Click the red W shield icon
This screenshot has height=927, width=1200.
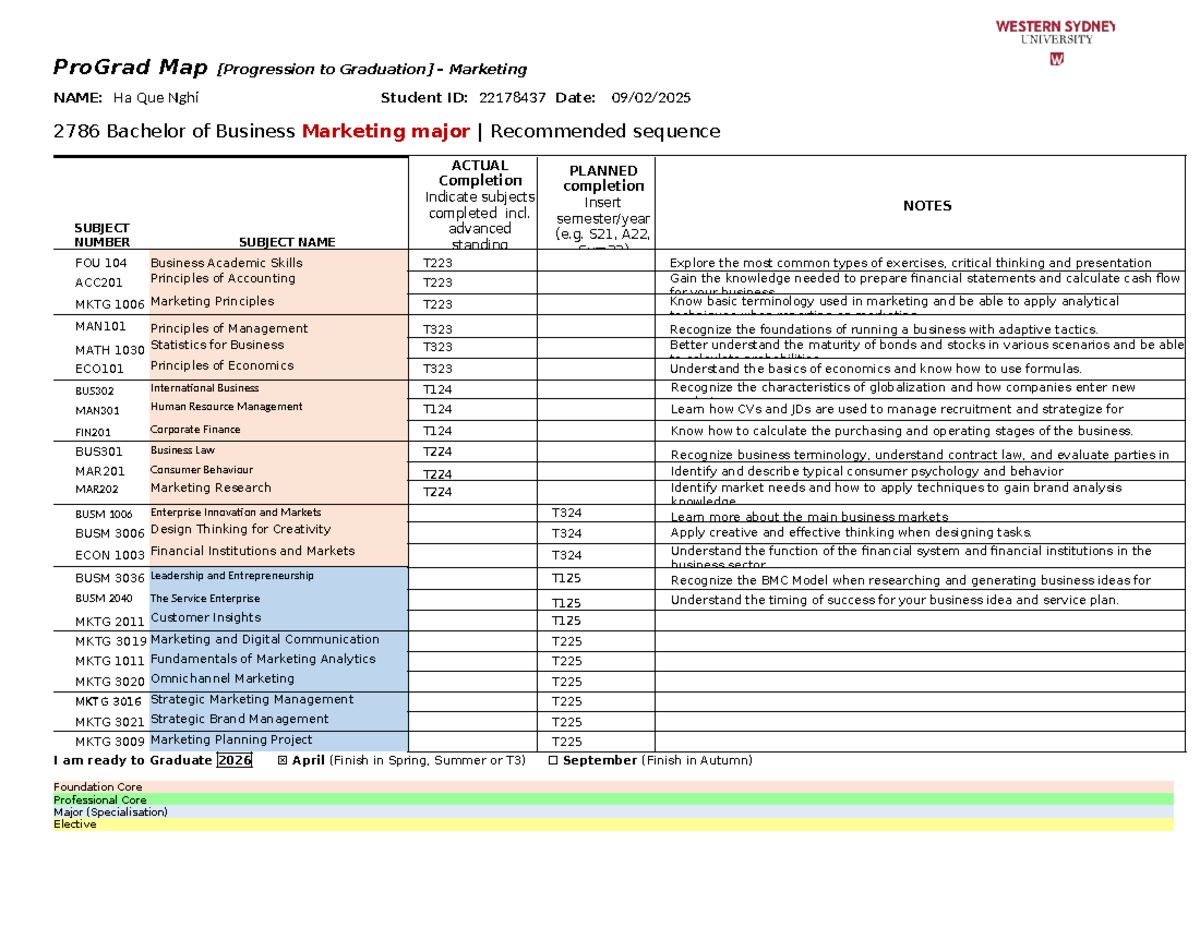1057,58
